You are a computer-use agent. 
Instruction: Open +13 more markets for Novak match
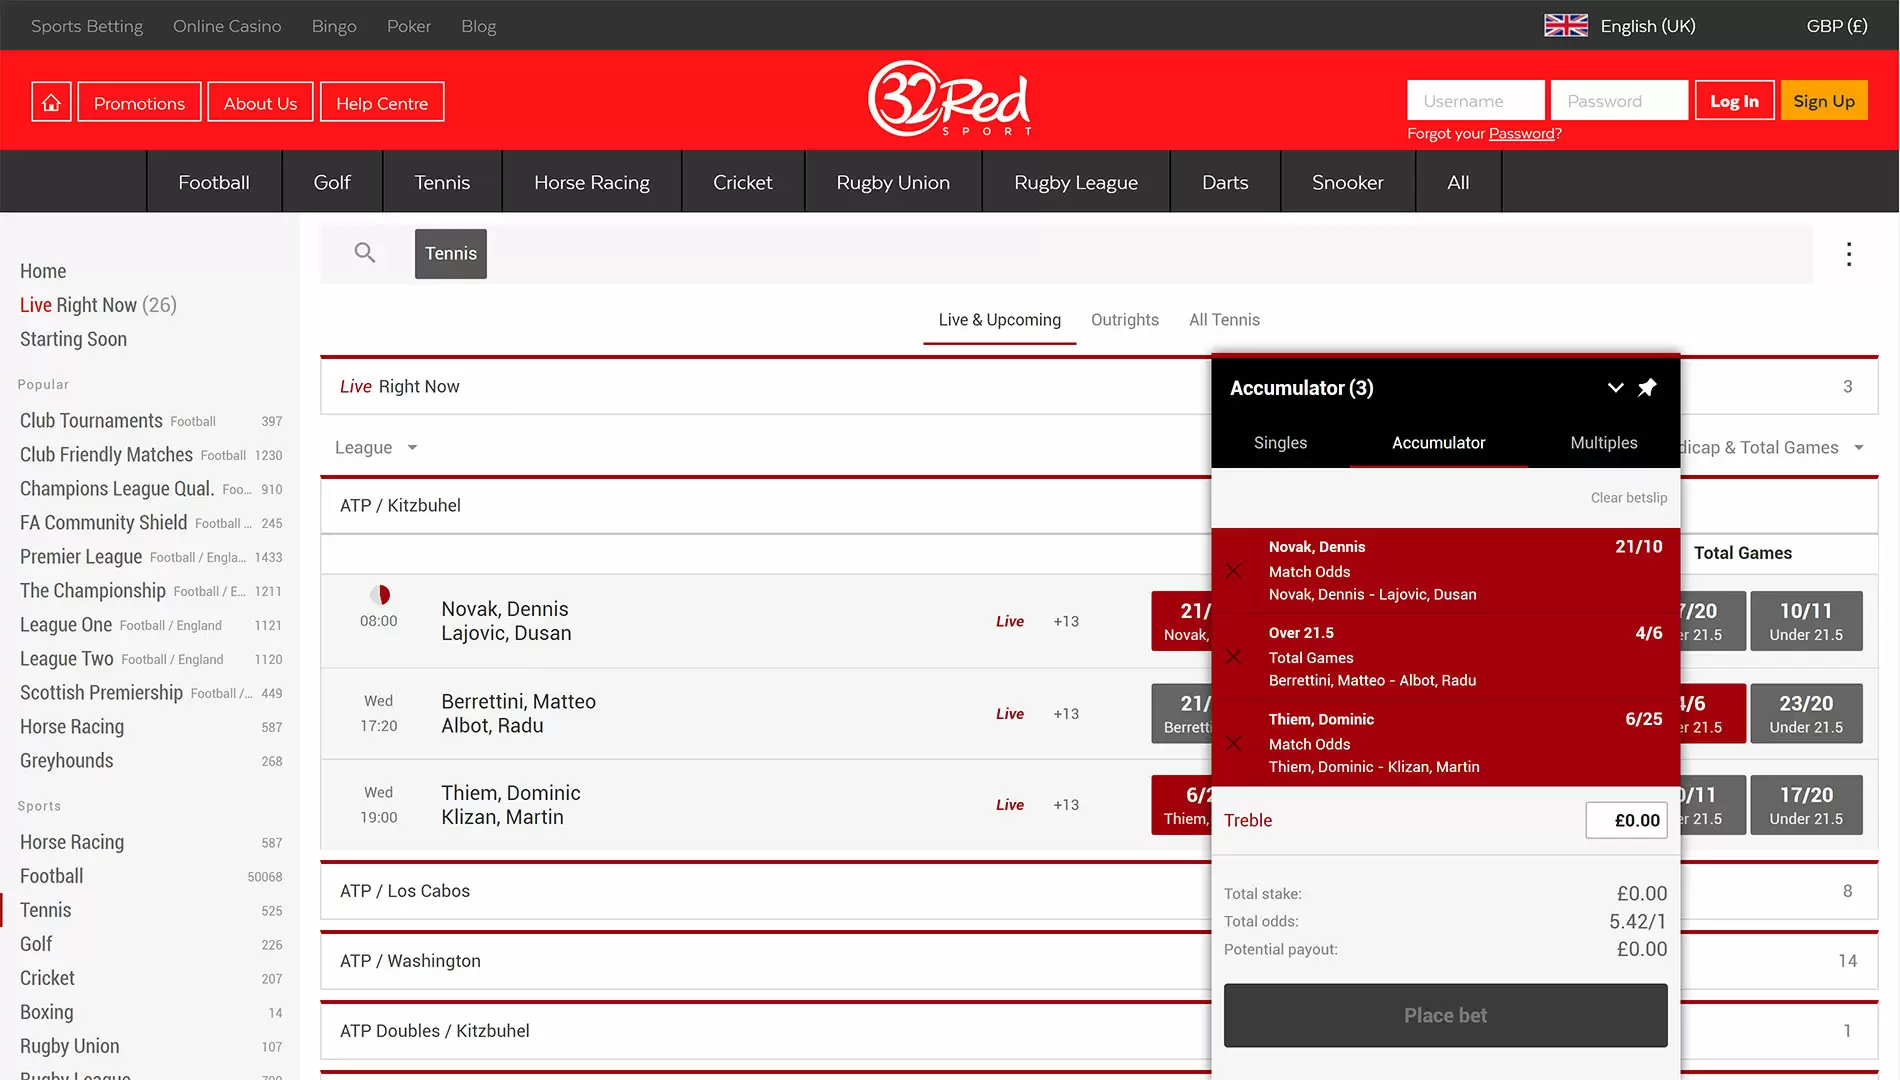[x=1066, y=621]
